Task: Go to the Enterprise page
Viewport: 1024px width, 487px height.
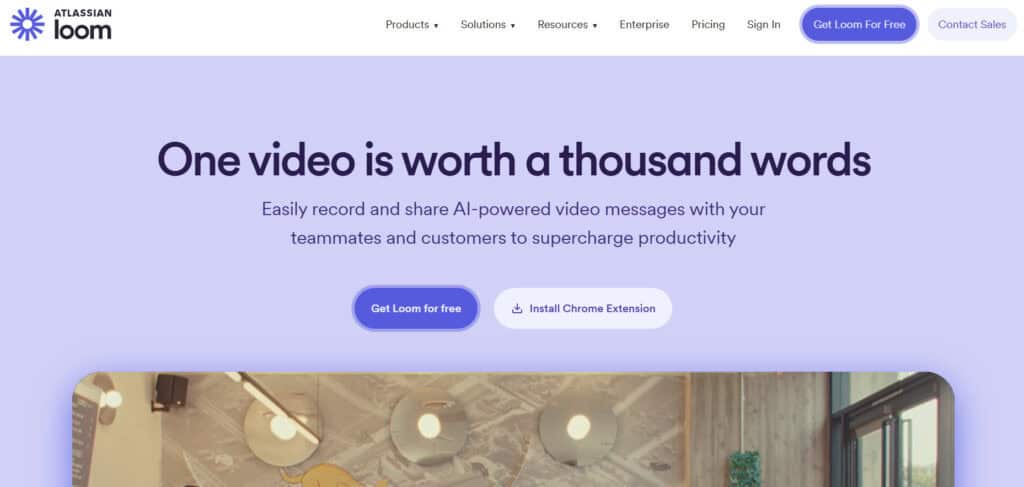Action: tap(644, 25)
